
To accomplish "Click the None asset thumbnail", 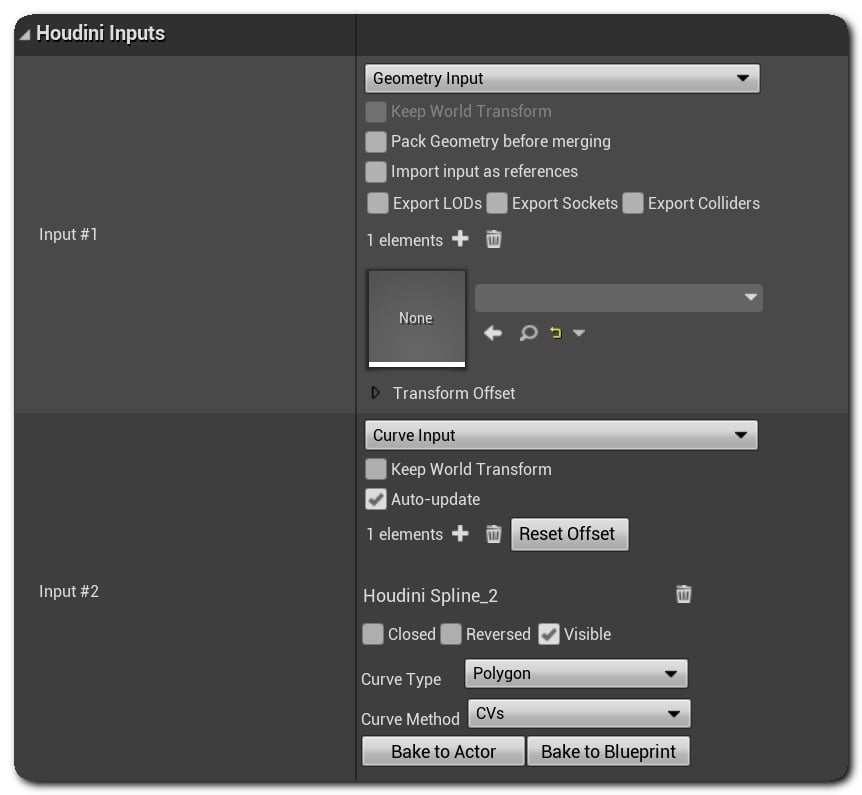I will click(x=416, y=318).
